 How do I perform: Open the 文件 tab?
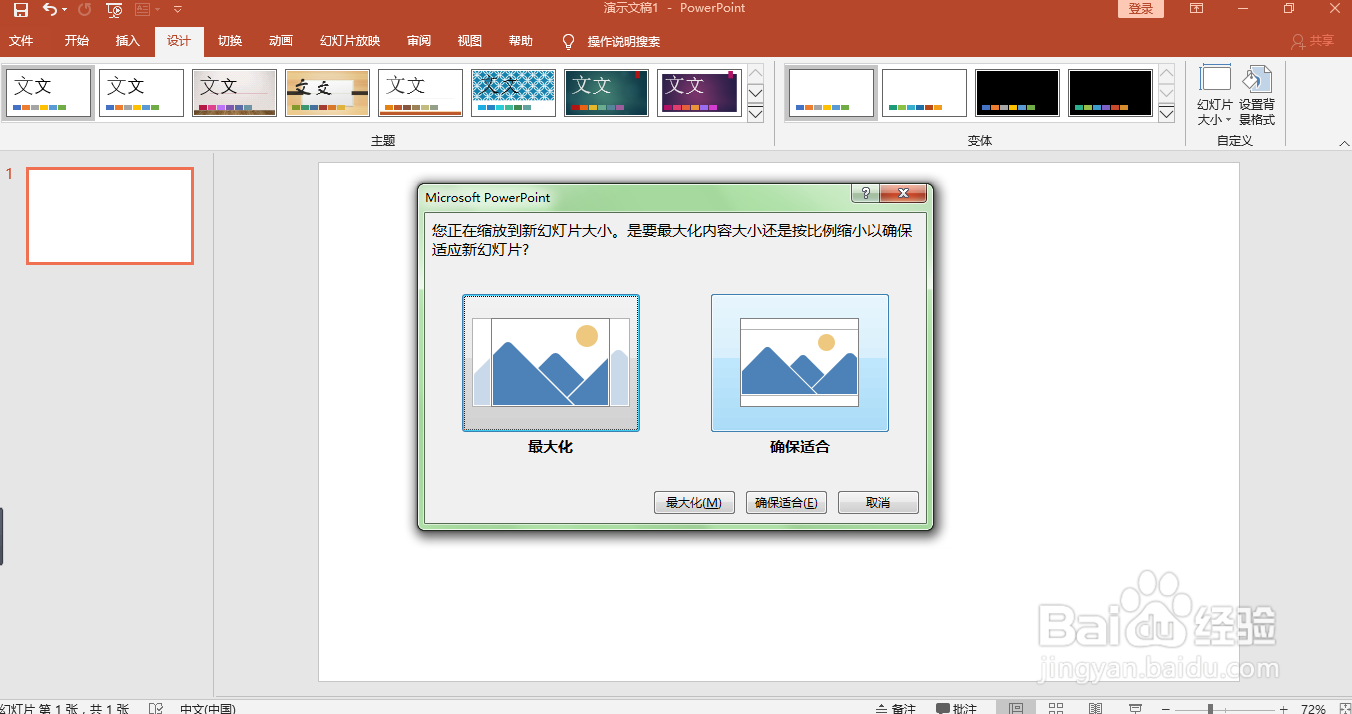point(21,41)
